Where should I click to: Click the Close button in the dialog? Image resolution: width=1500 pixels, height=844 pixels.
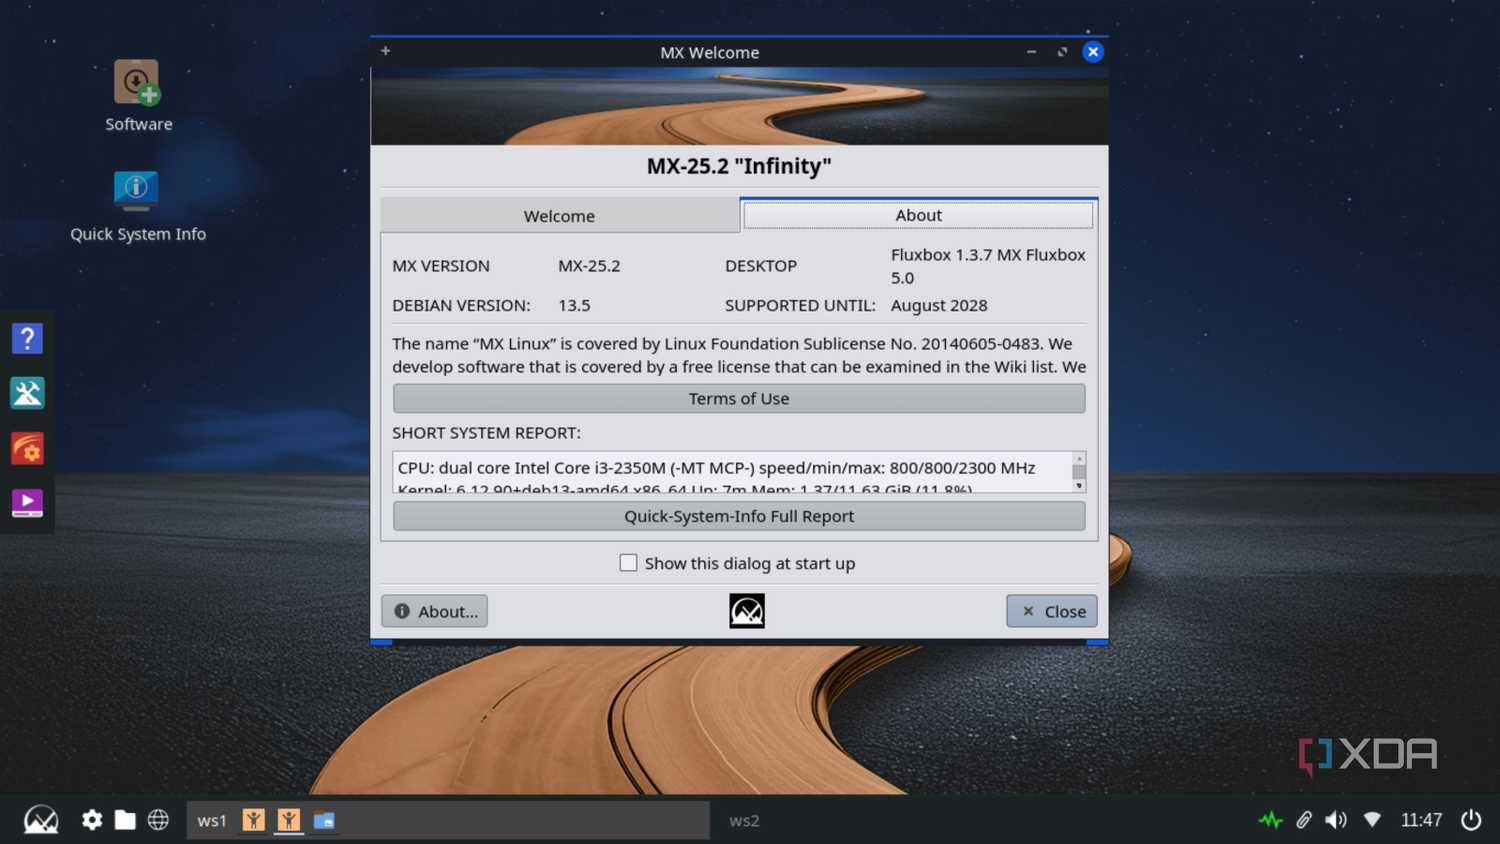pyautogui.click(x=1052, y=611)
